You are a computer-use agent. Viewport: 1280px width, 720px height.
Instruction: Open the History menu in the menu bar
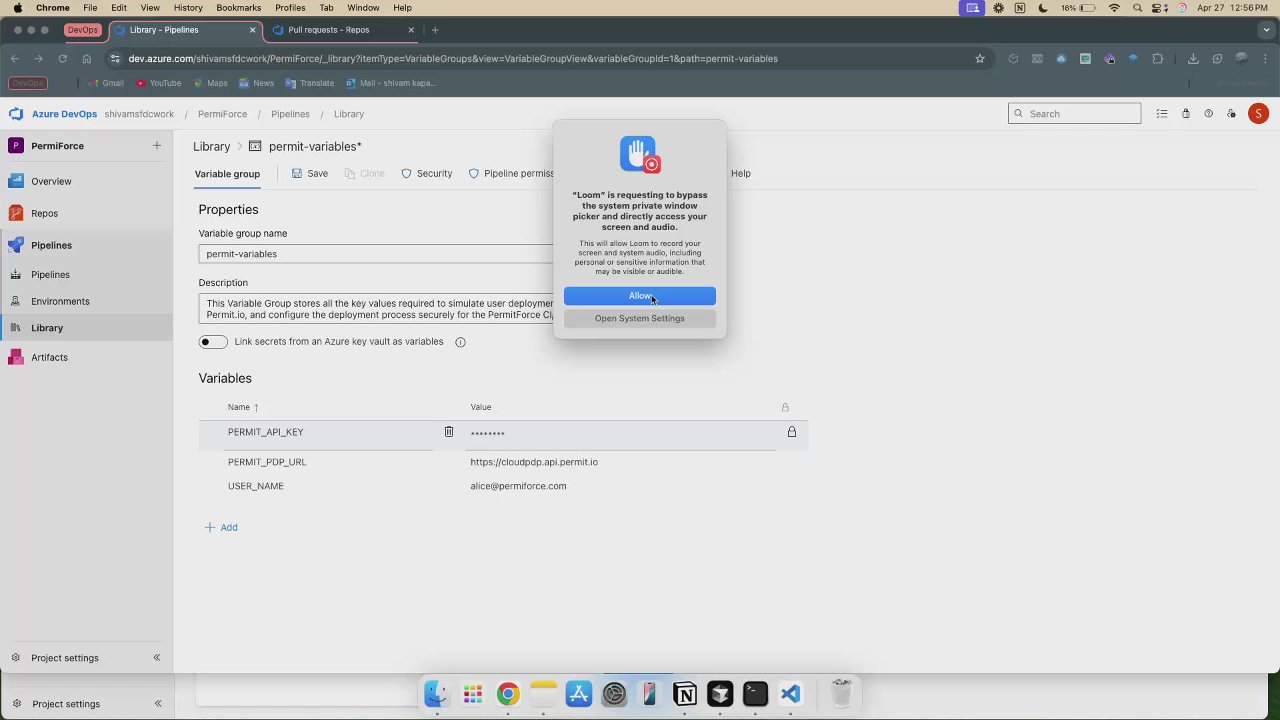tap(188, 8)
